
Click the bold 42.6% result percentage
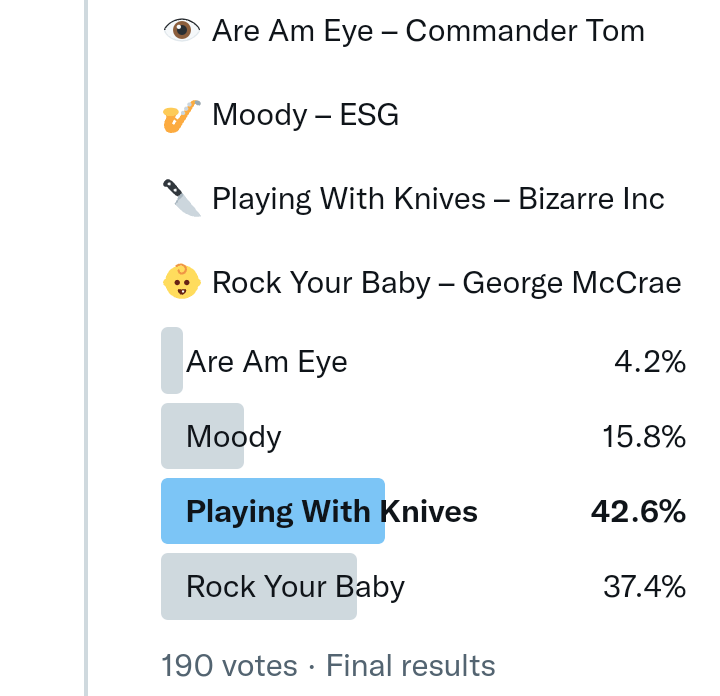click(x=638, y=512)
